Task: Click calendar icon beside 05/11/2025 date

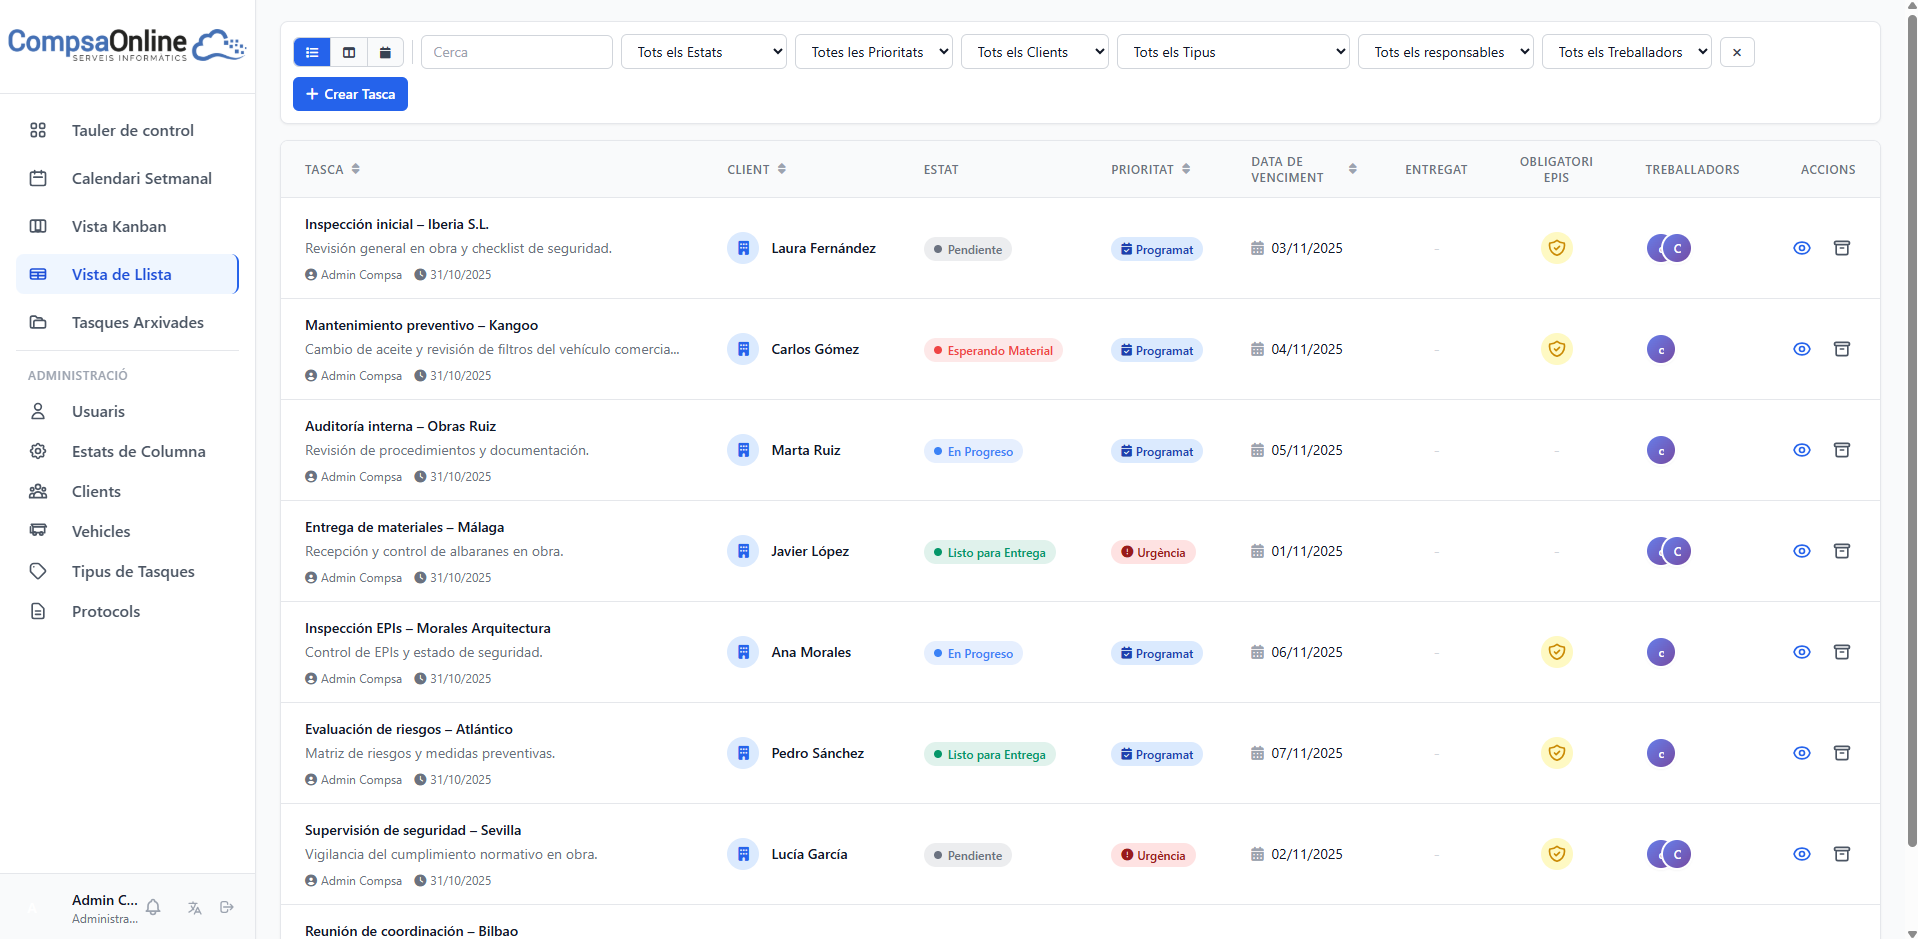Action: click(1257, 450)
